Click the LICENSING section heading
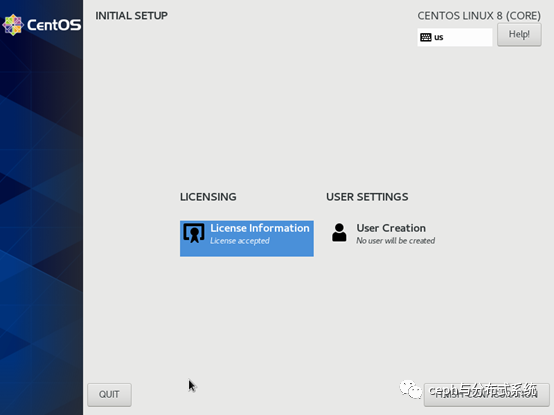The width and height of the screenshot is (554, 415). pos(208,197)
